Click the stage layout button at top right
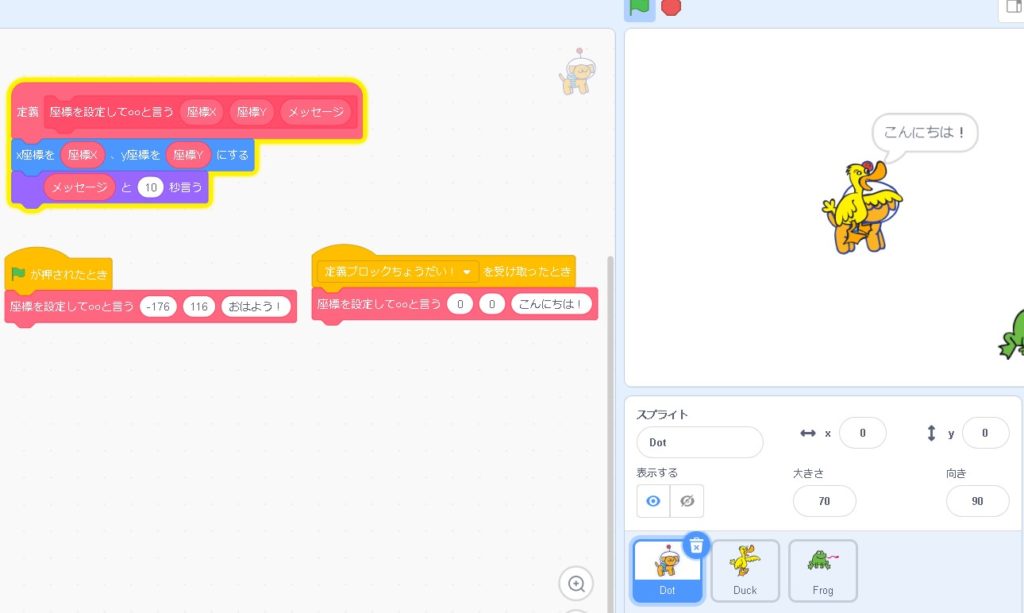 (x=1010, y=8)
